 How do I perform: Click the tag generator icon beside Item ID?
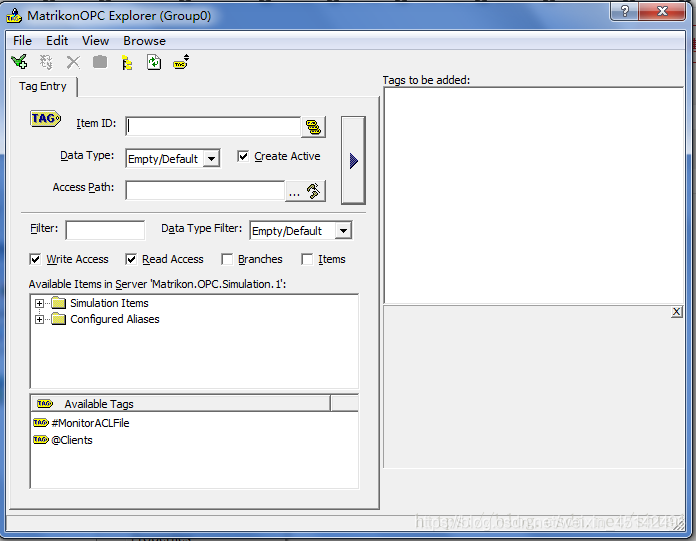point(313,127)
